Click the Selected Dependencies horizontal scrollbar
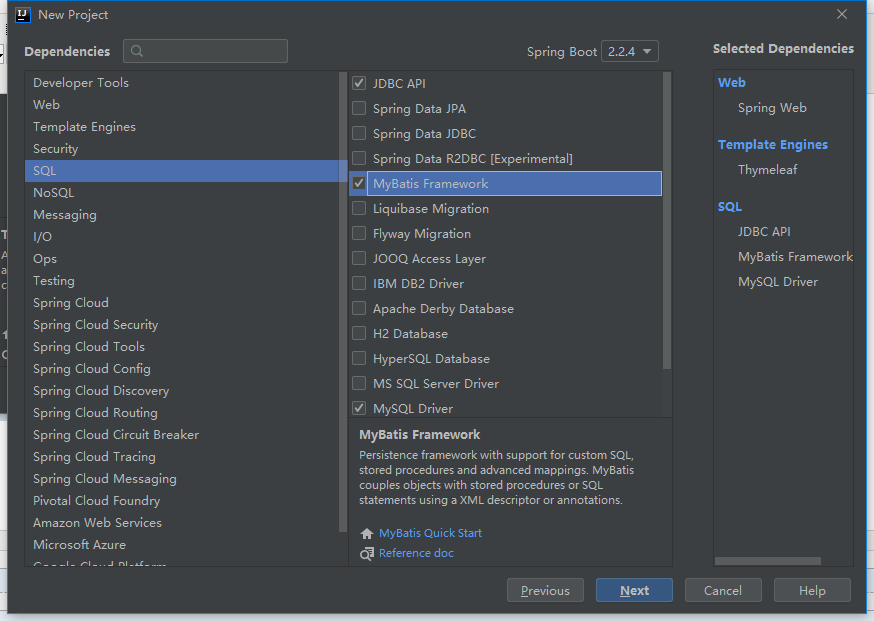This screenshot has height=621, width=874. [768, 561]
